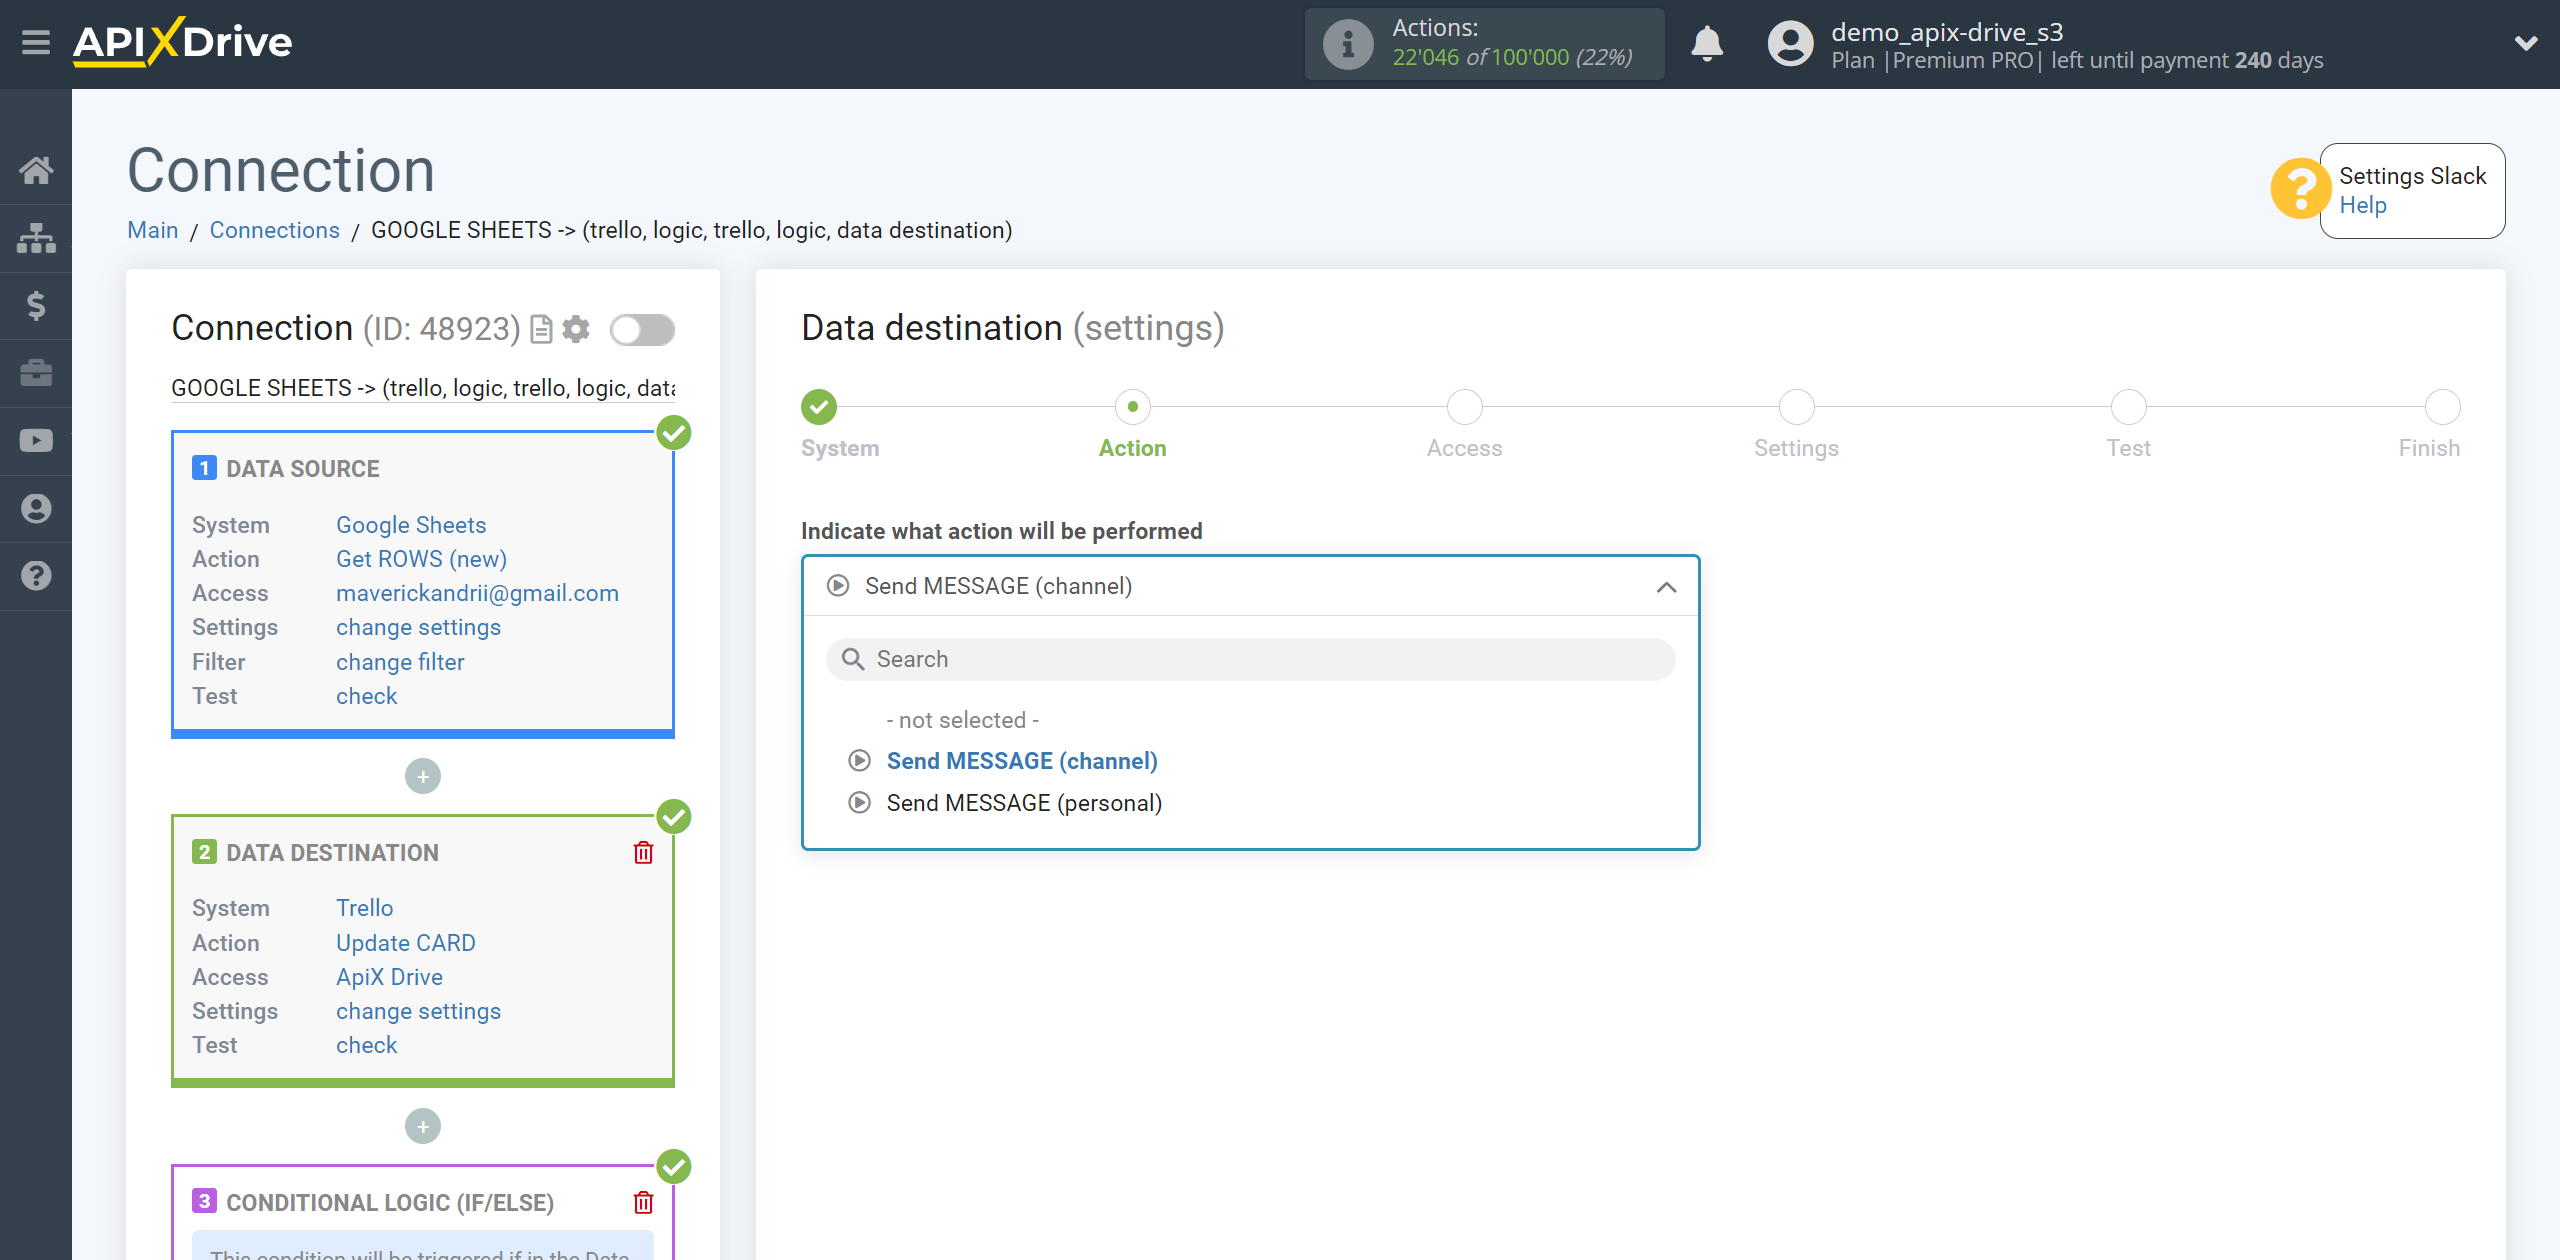The height and width of the screenshot is (1260, 2560).
Task: Open Main breadcrumb navigation link
Action: point(153,228)
